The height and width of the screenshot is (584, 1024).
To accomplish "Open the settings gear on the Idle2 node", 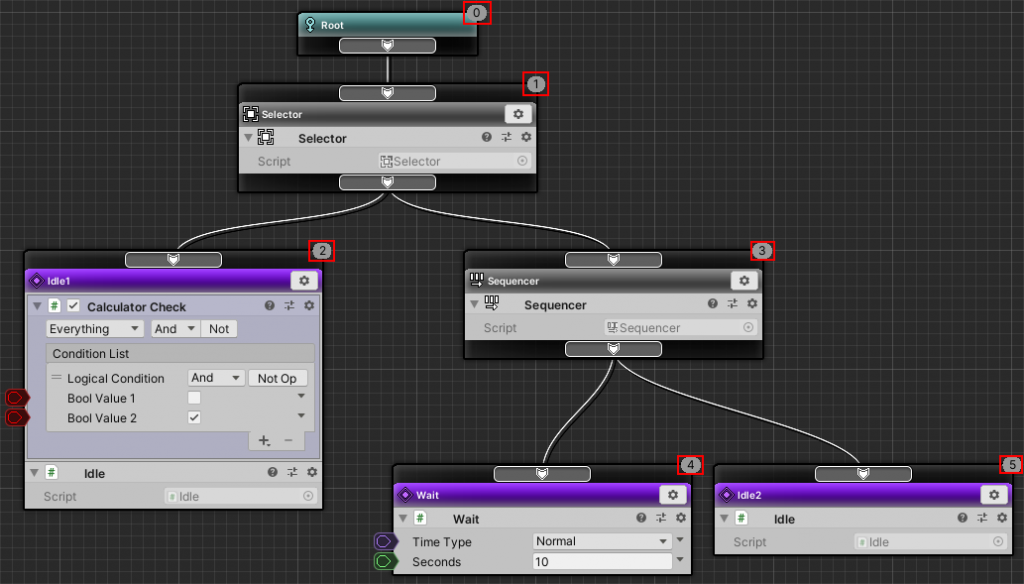I will click(994, 494).
